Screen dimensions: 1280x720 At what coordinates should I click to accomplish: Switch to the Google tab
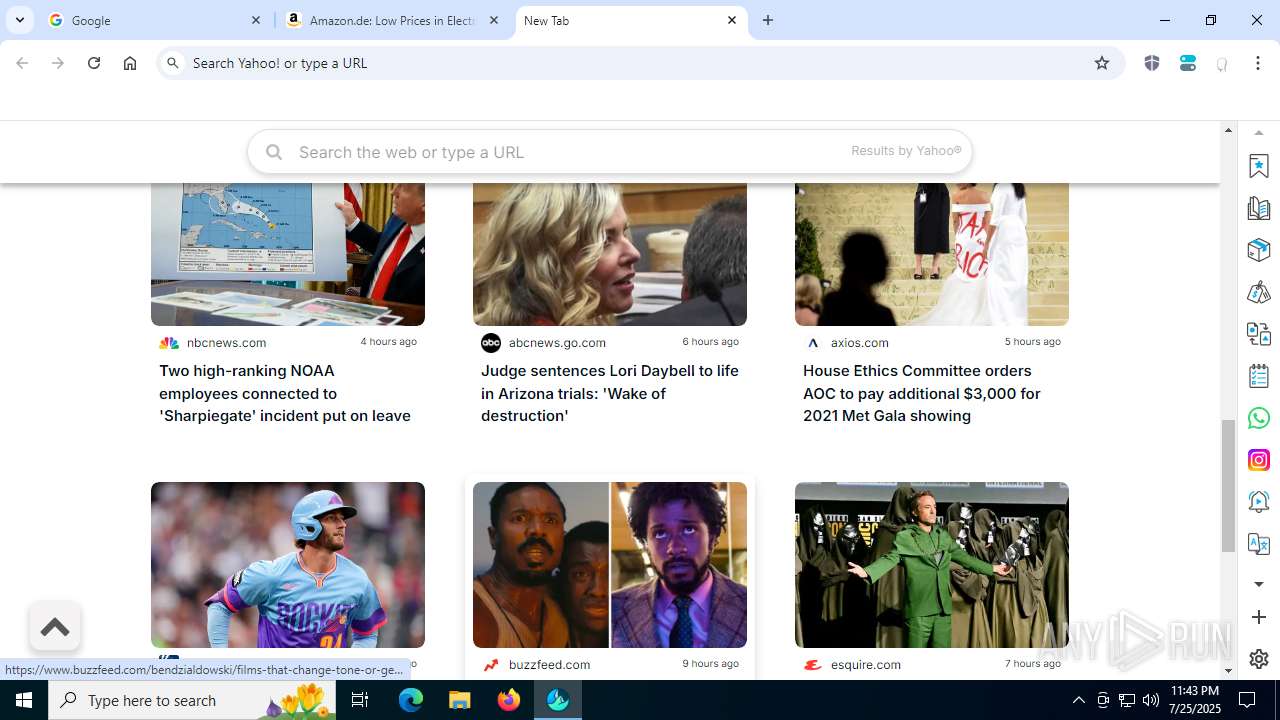point(155,20)
